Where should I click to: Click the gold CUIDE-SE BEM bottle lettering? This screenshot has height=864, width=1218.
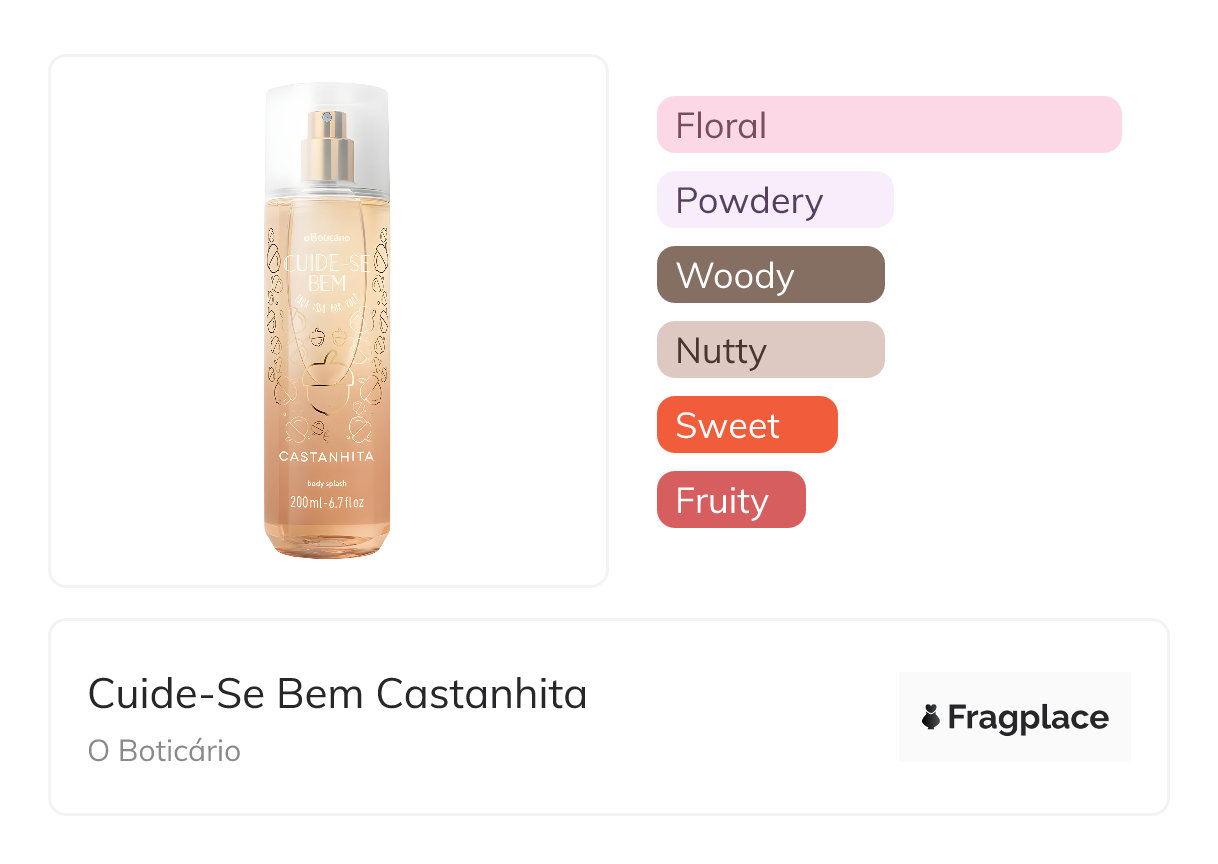pos(315,273)
